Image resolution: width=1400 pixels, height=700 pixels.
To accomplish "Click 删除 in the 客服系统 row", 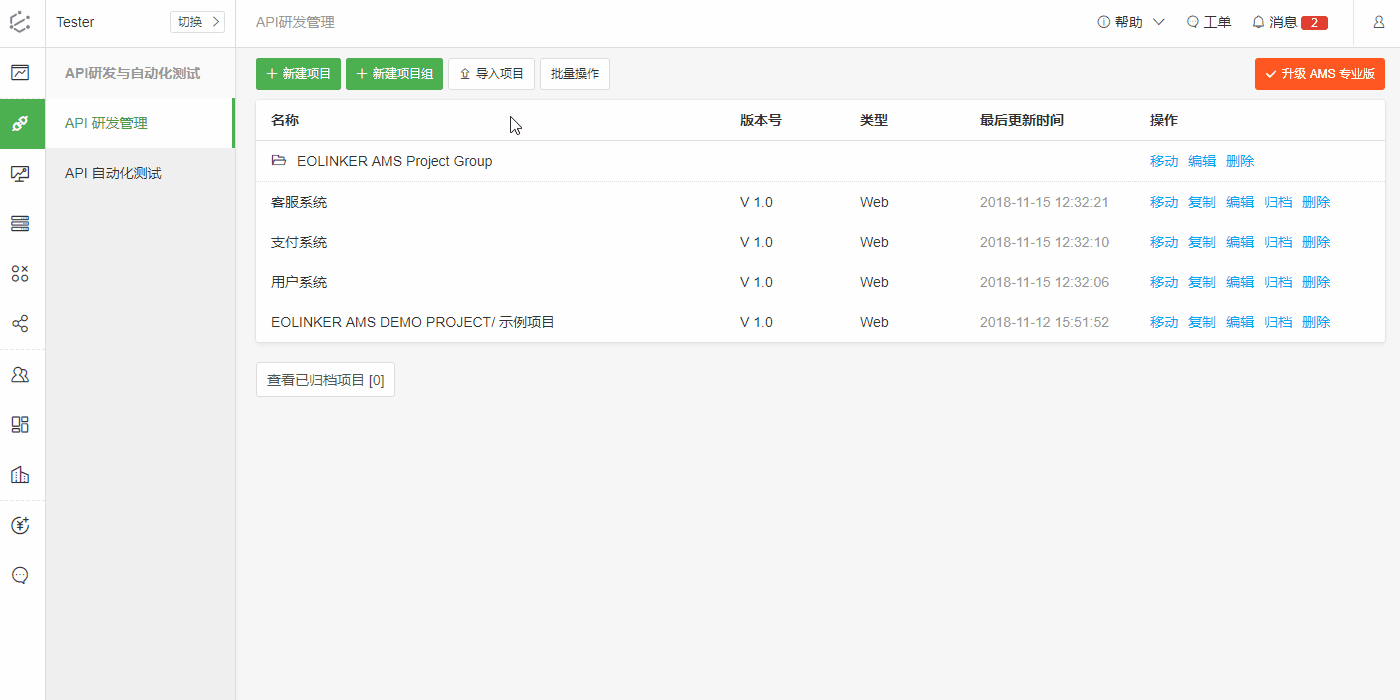I will [1316, 202].
